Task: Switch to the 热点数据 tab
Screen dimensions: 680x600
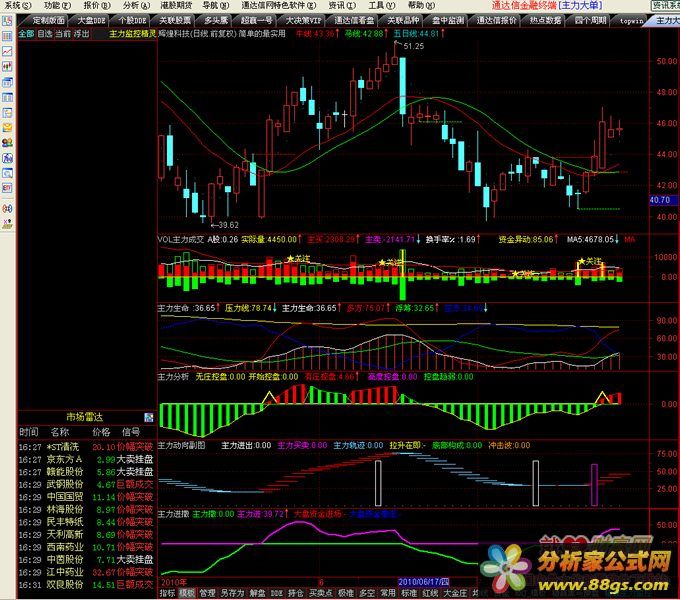Action: [x=545, y=20]
